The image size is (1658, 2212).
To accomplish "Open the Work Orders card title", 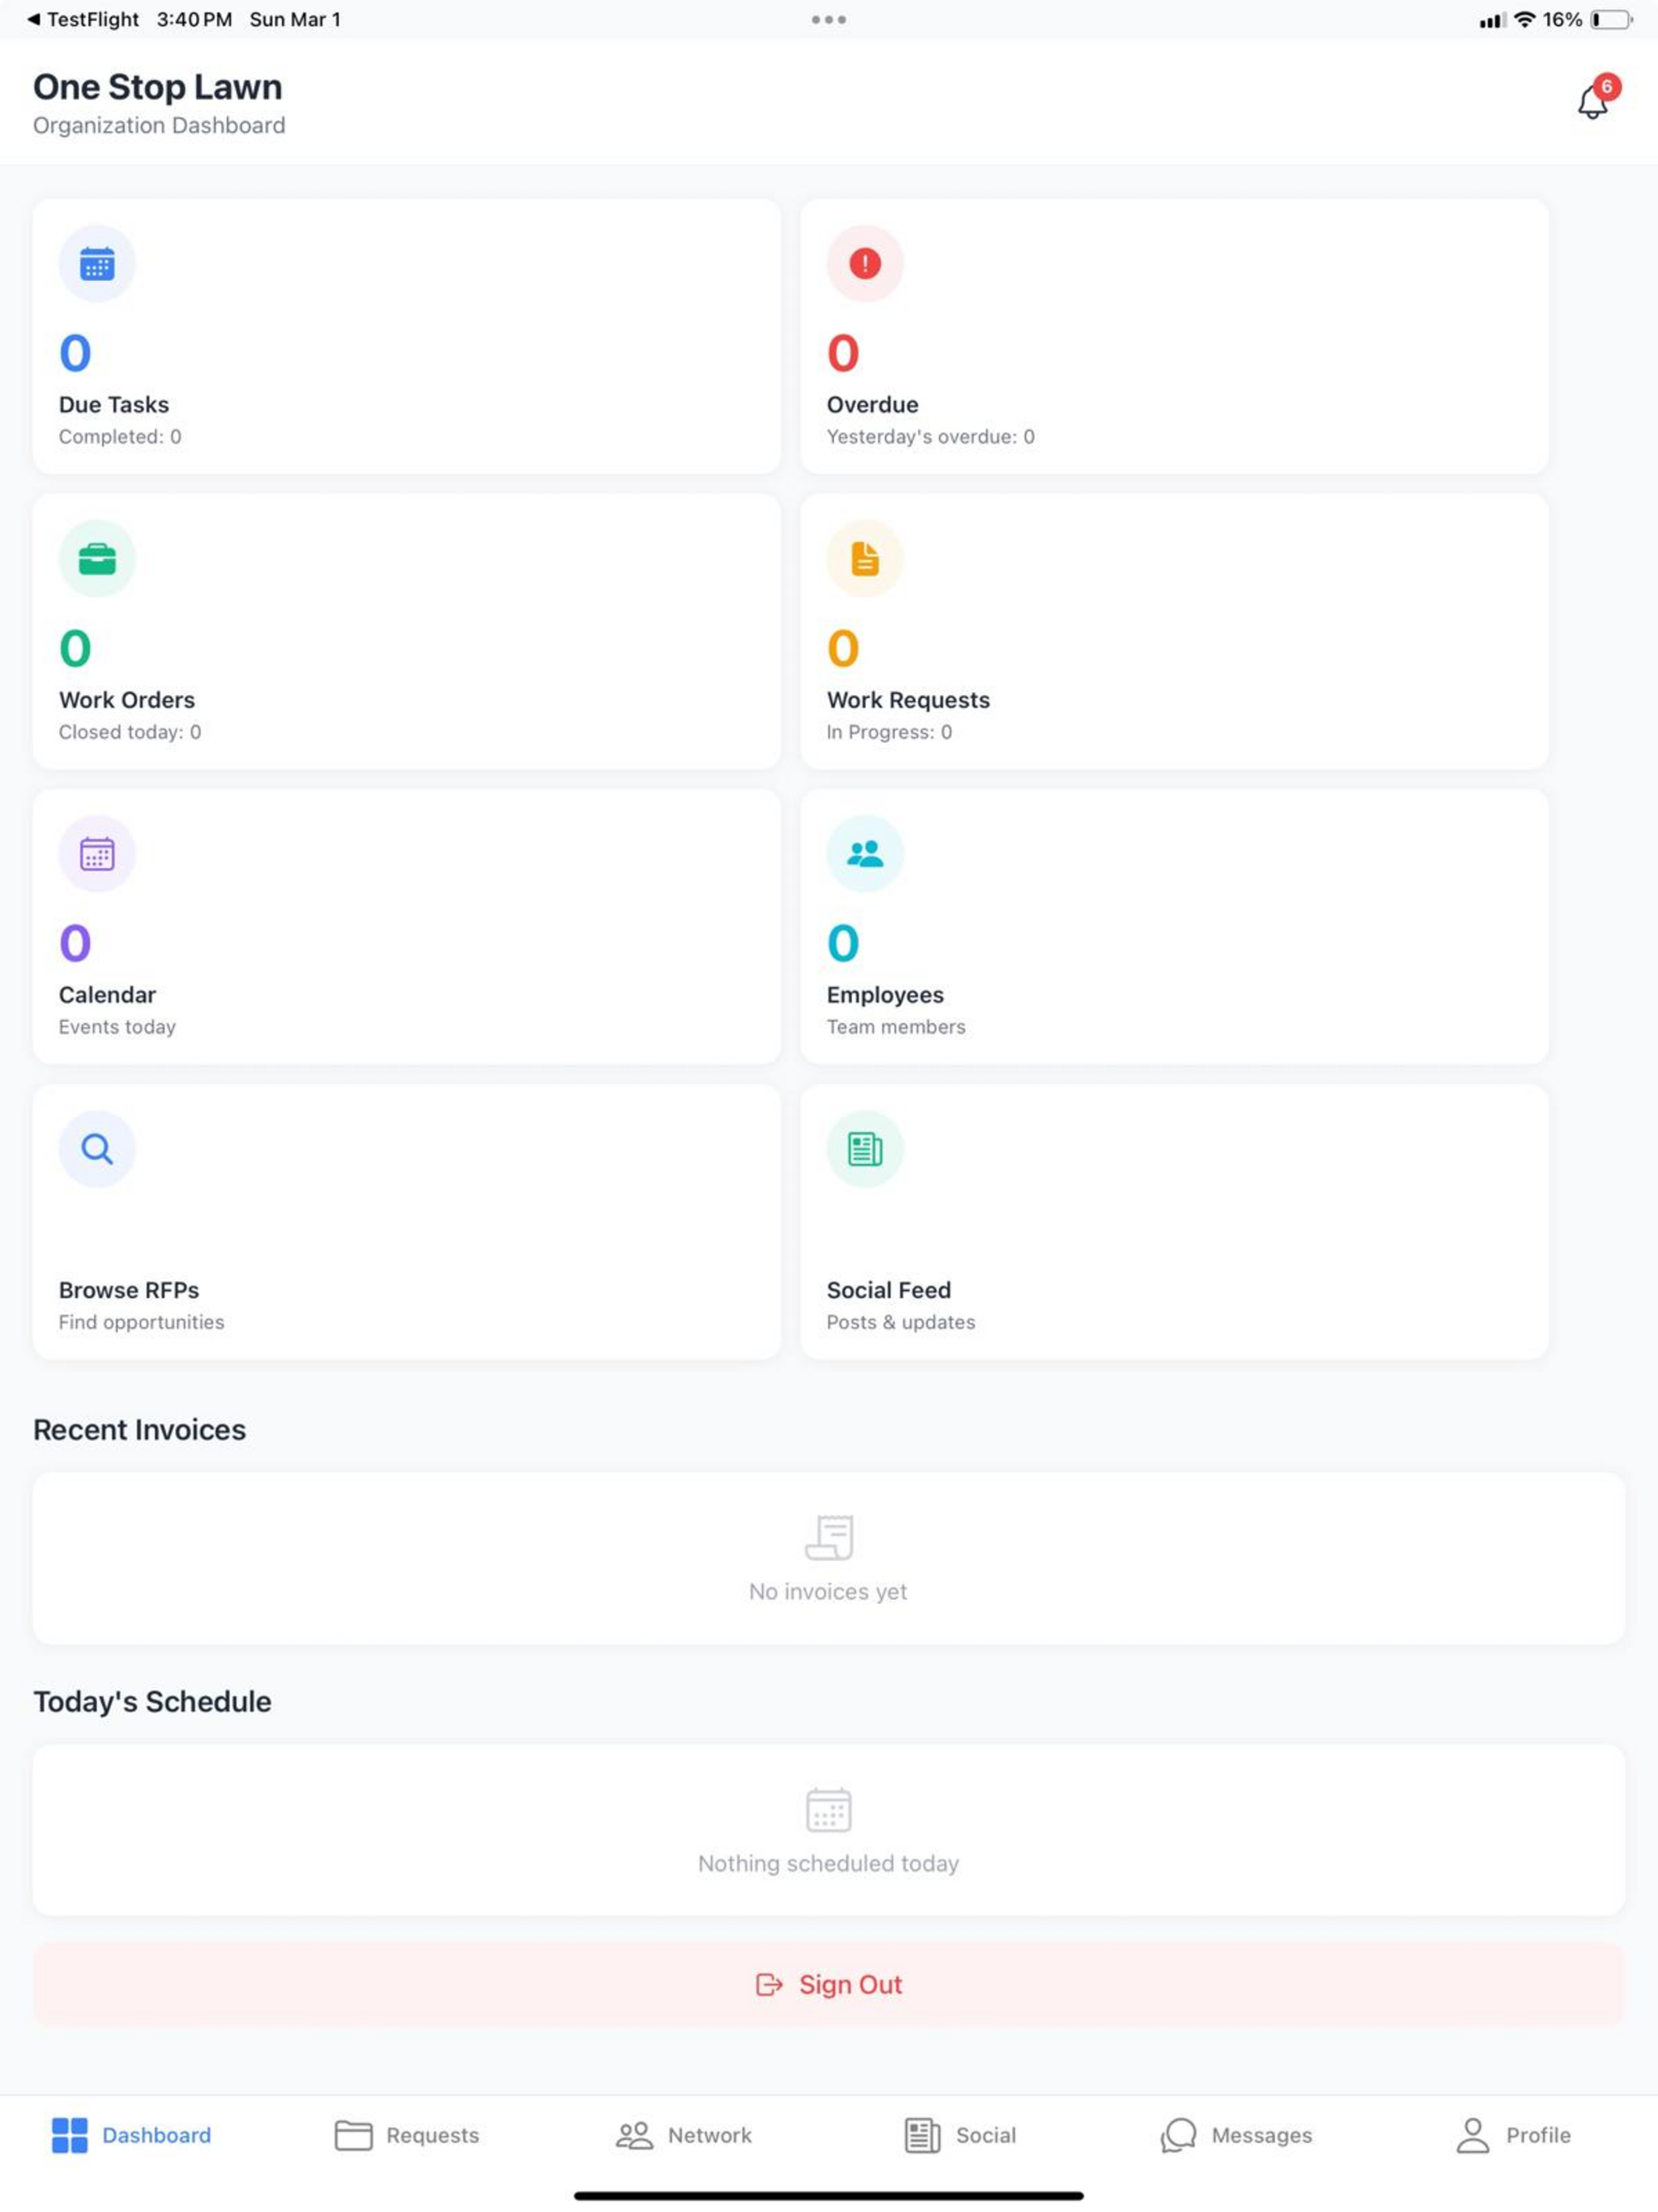I will click(x=127, y=700).
